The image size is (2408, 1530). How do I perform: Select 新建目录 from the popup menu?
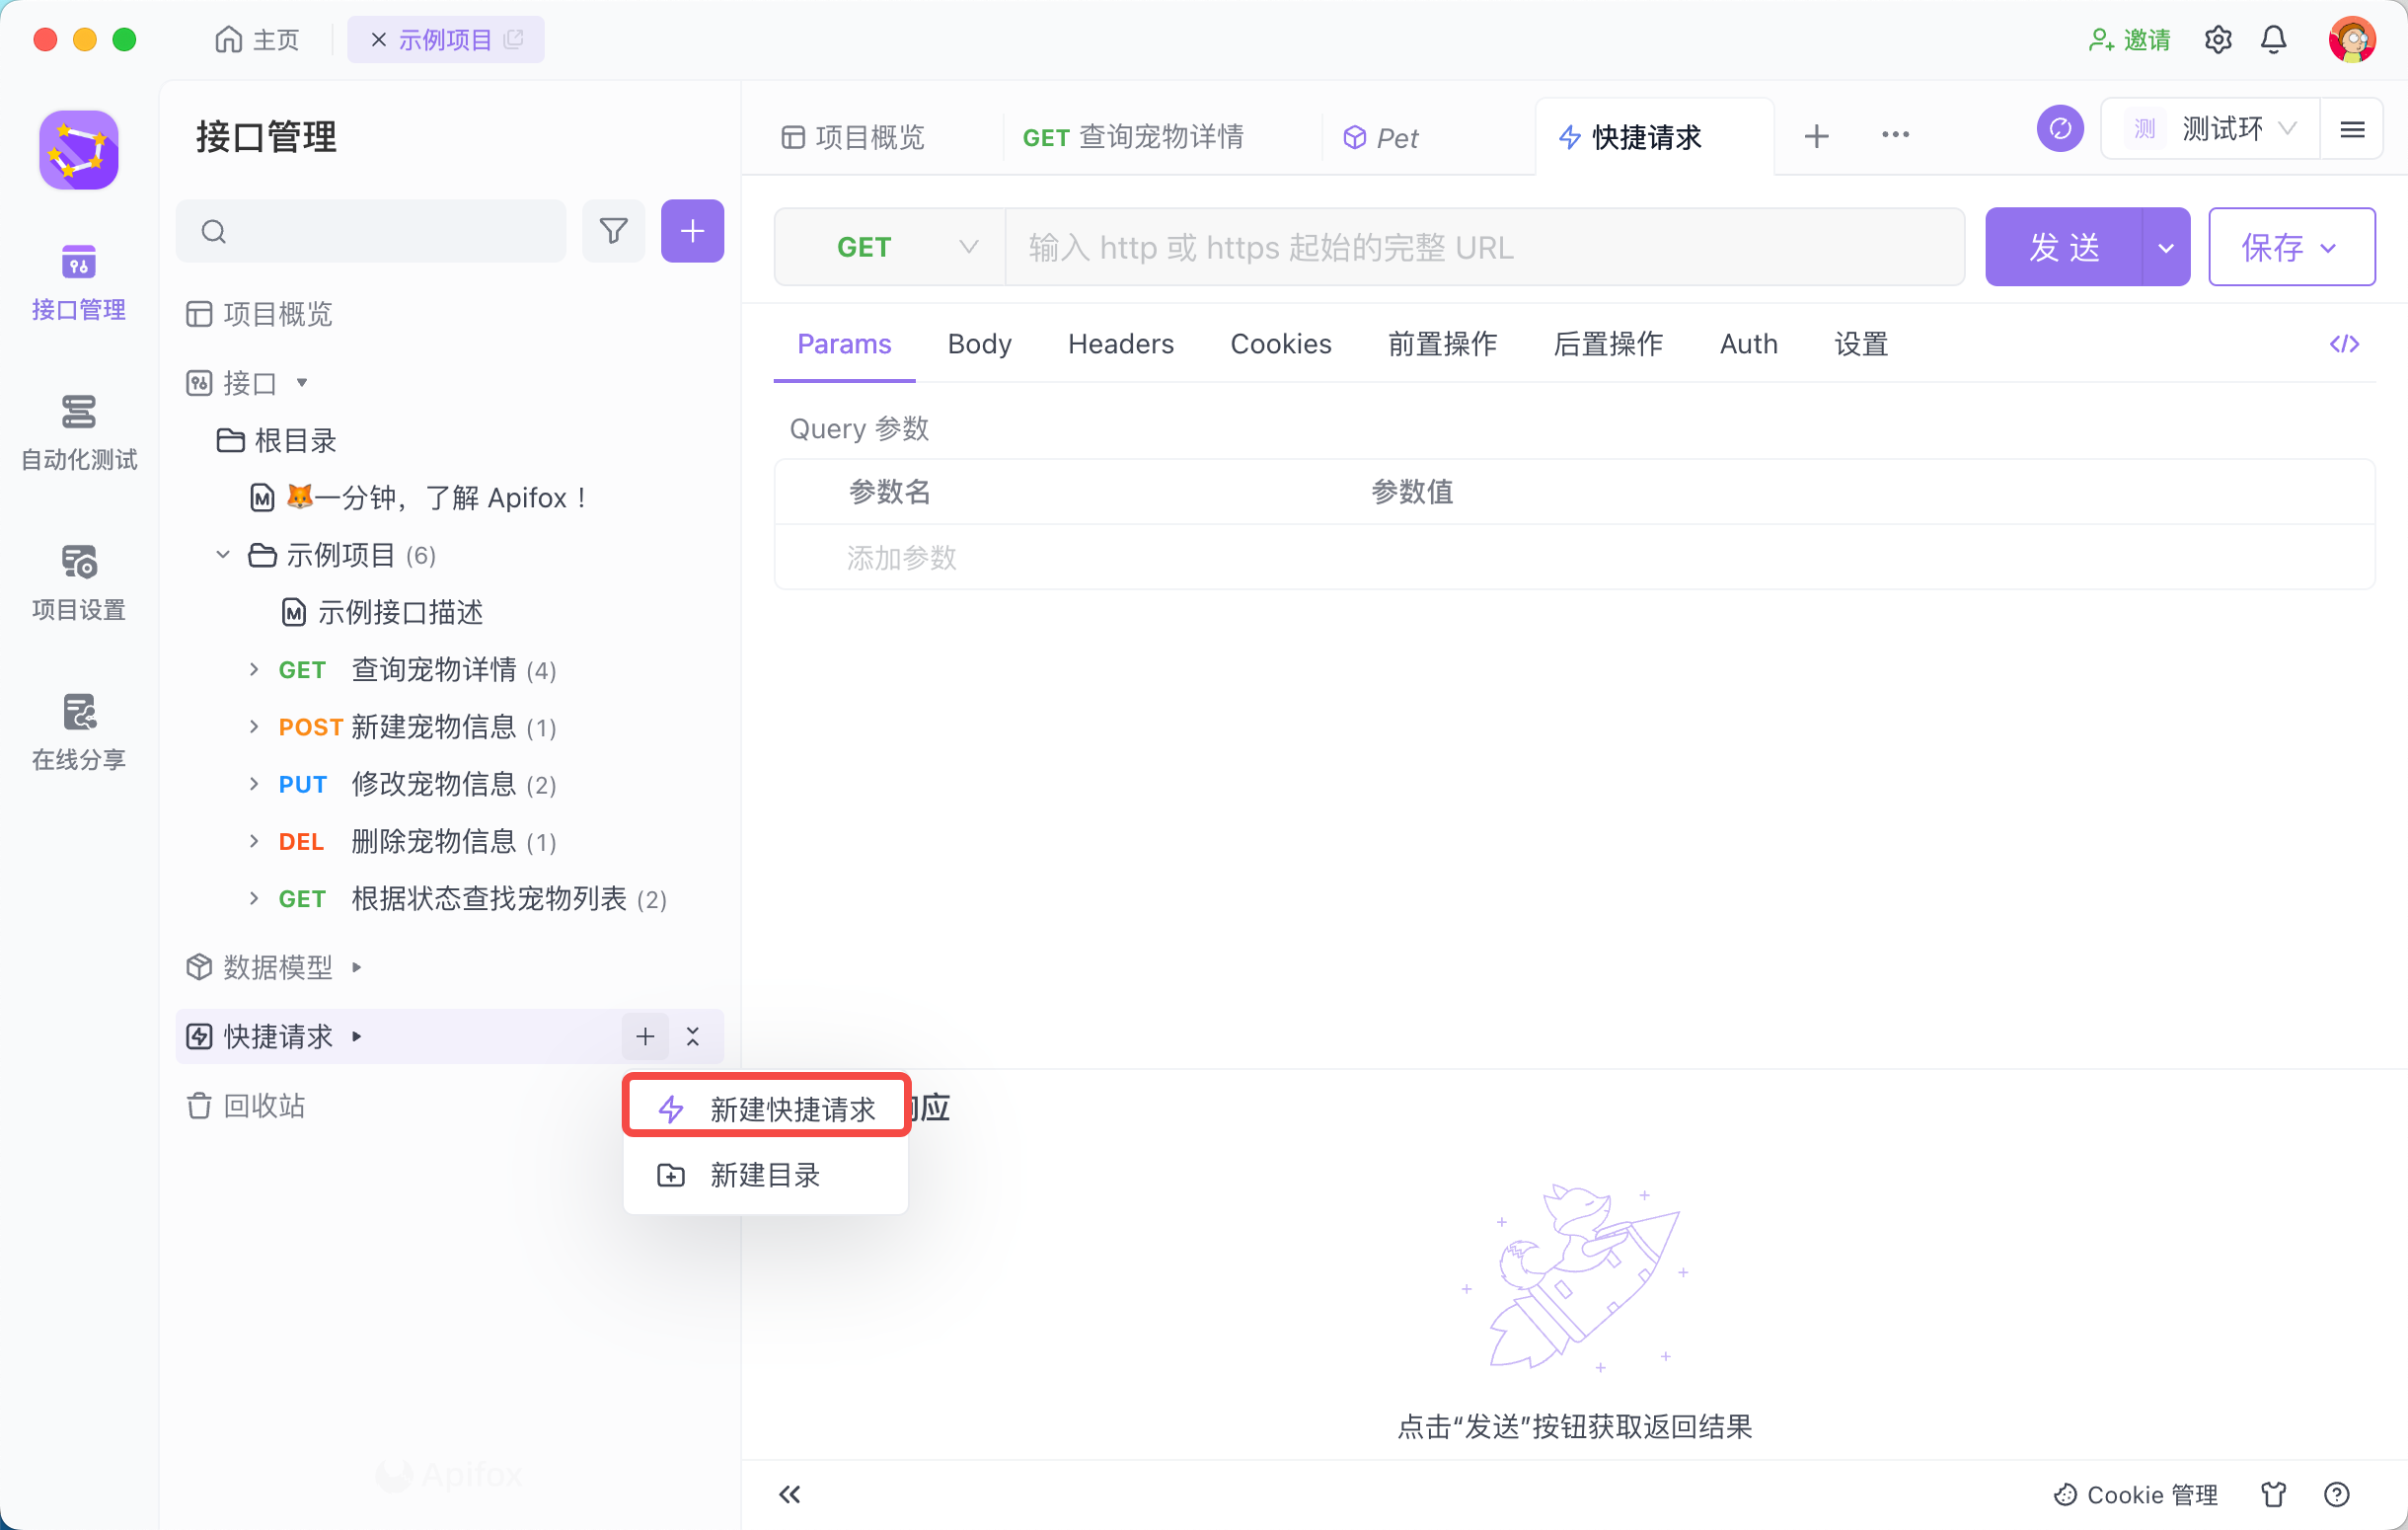coord(765,1174)
